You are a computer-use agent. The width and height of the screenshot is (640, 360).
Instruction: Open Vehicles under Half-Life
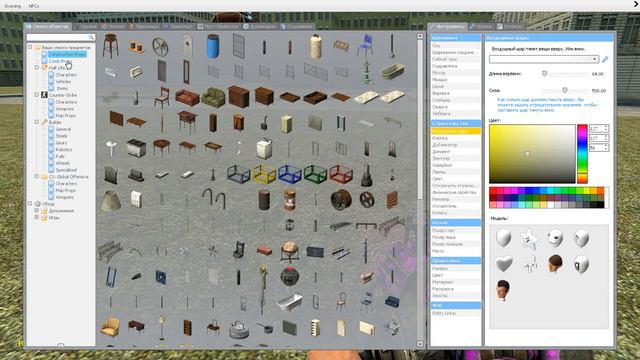[x=63, y=81]
